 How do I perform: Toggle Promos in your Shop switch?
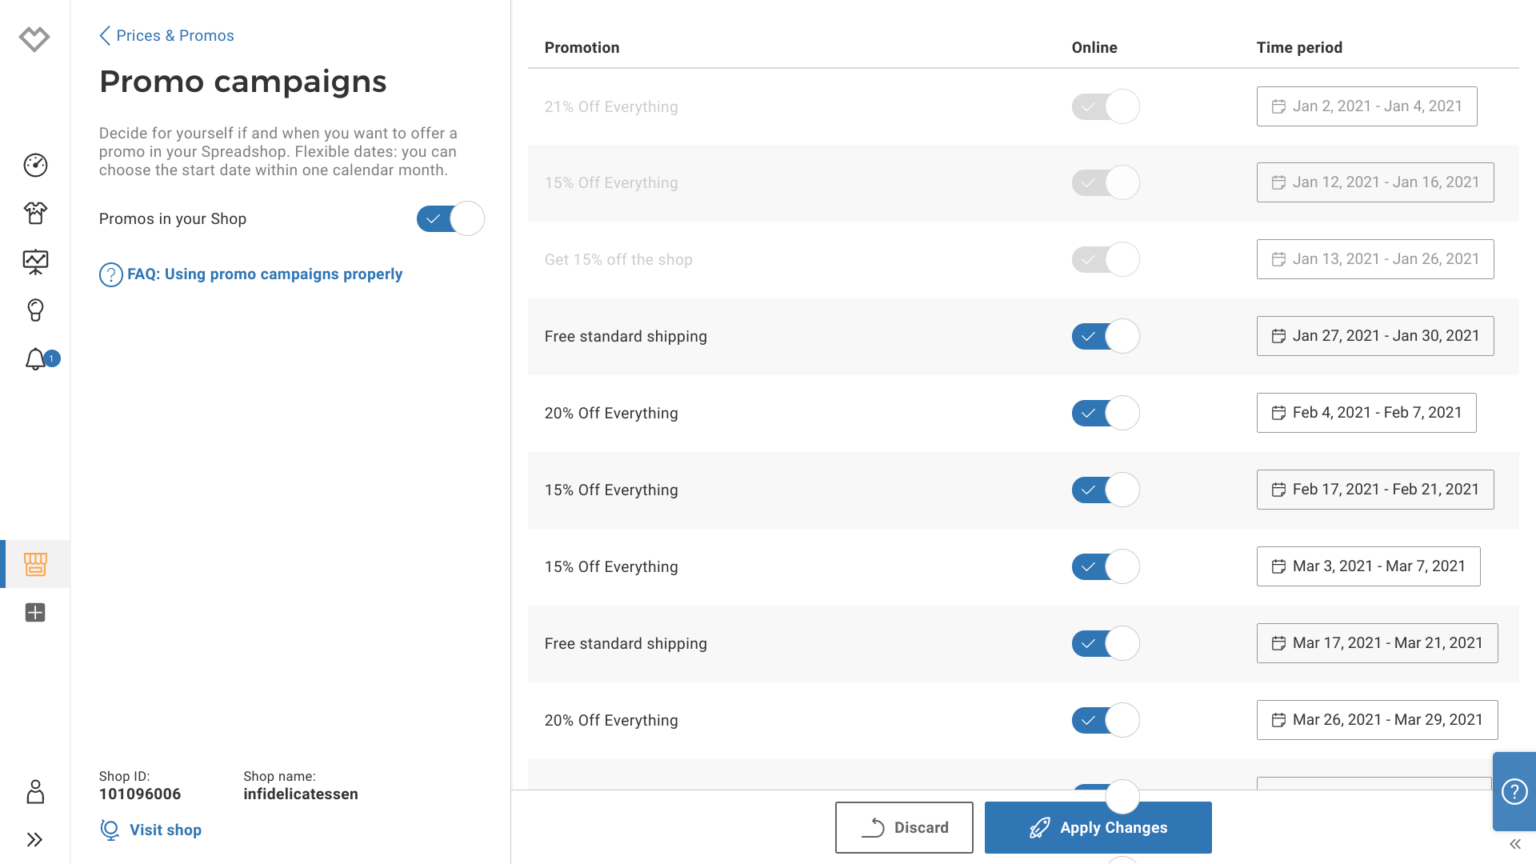(450, 218)
